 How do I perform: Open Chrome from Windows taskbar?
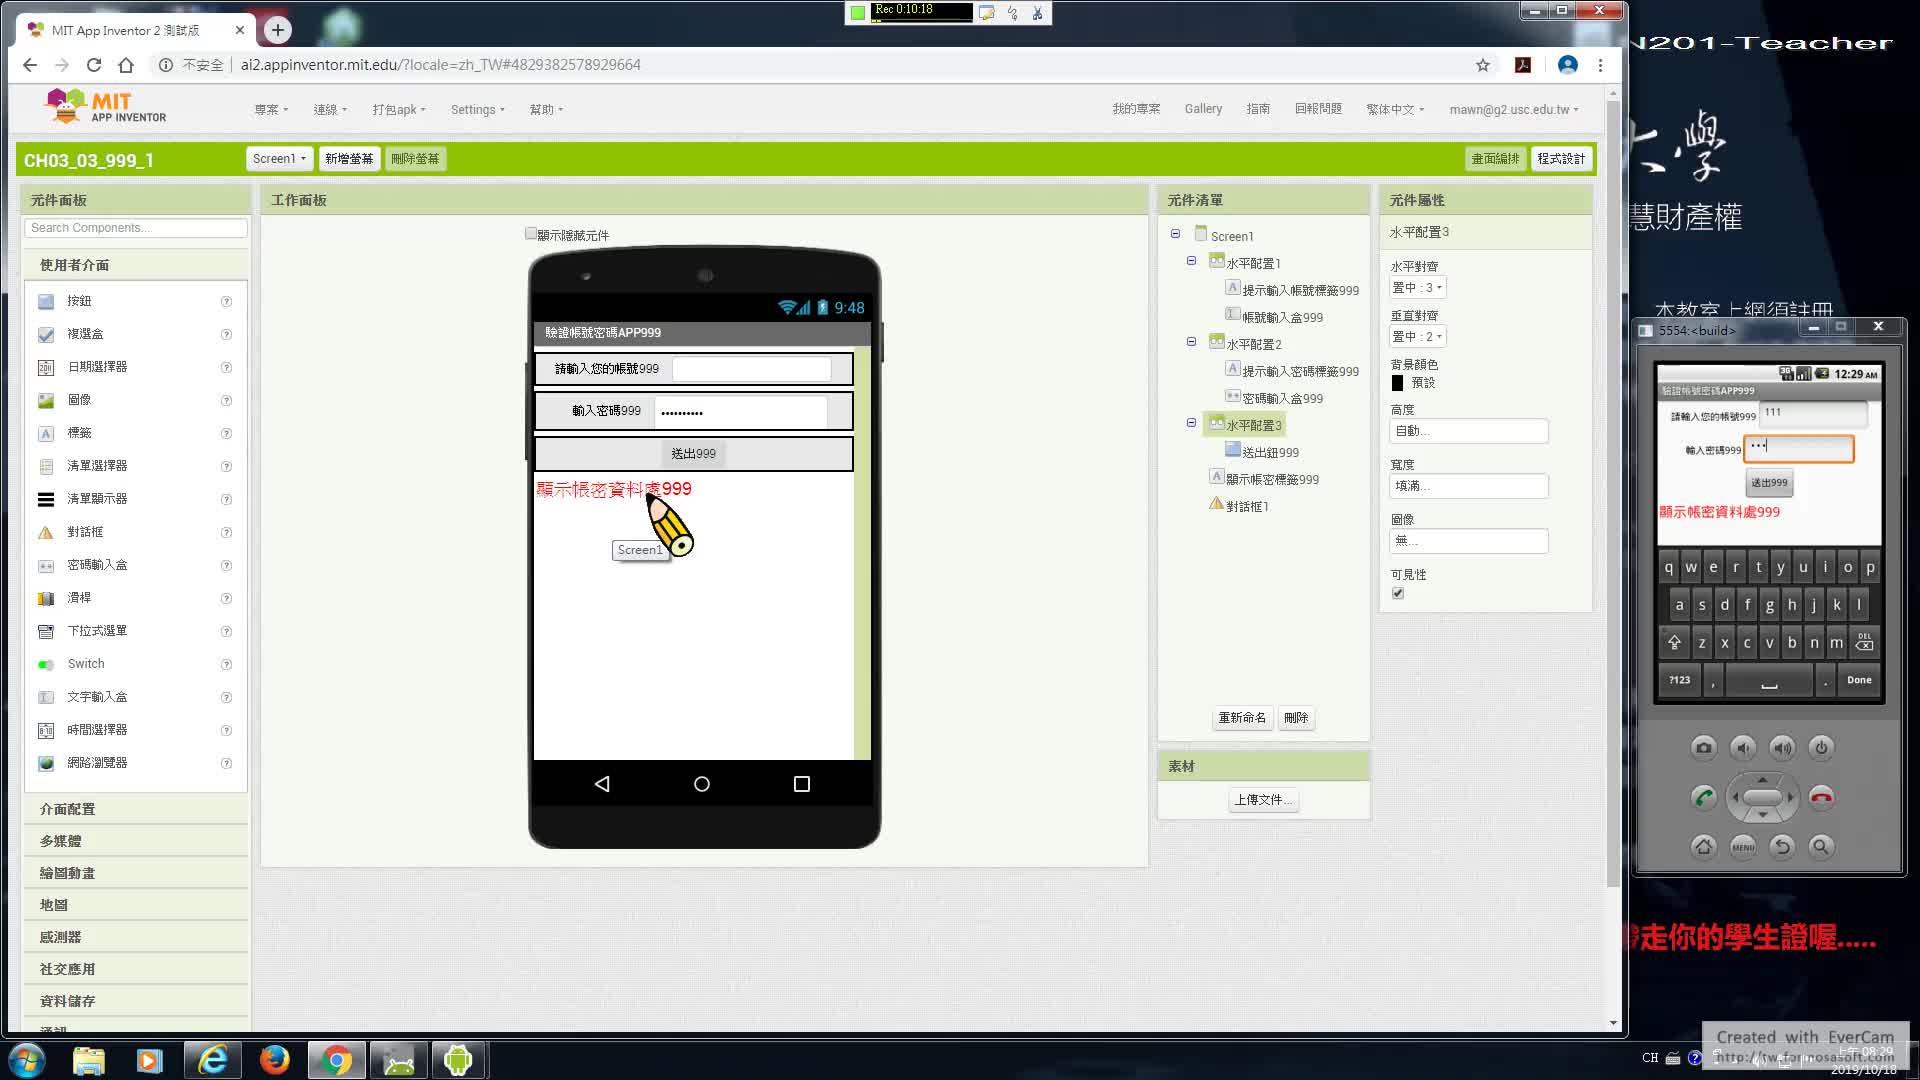click(x=337, y=1060)
